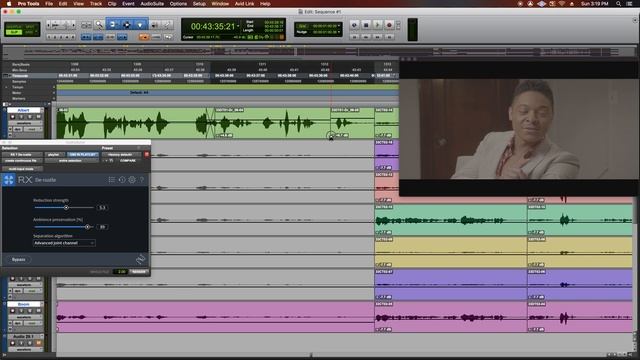
Task: Open RX De-rustle help question mark
Action: coord(142,180)
